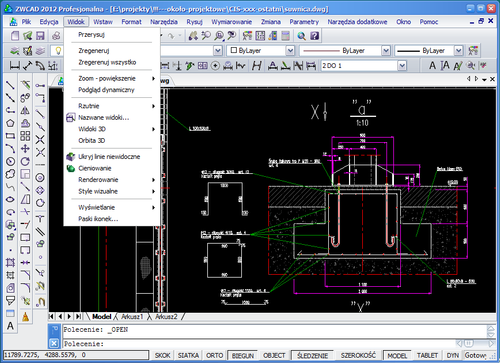The image size is (500, 363).
Task: Select the Polygon draw tool
Action: coord(10,123)
